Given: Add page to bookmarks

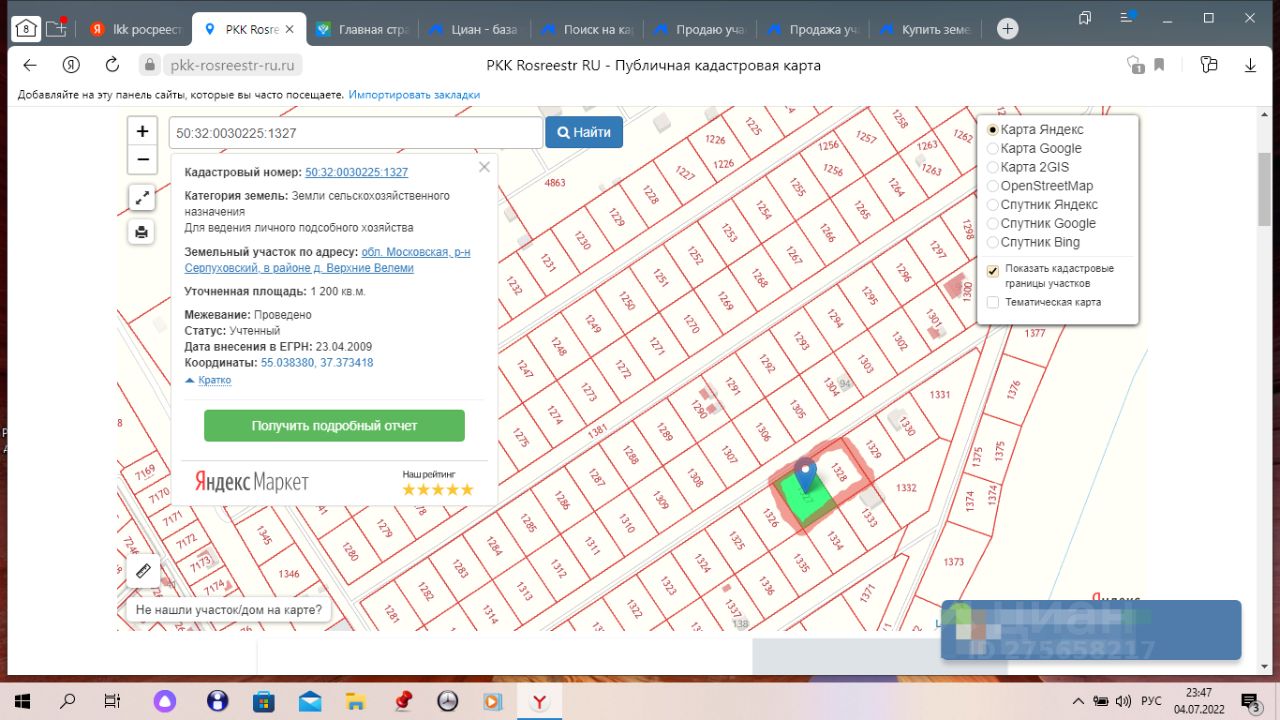Looking at the screenshot, I should click(x=1159, y=65).
